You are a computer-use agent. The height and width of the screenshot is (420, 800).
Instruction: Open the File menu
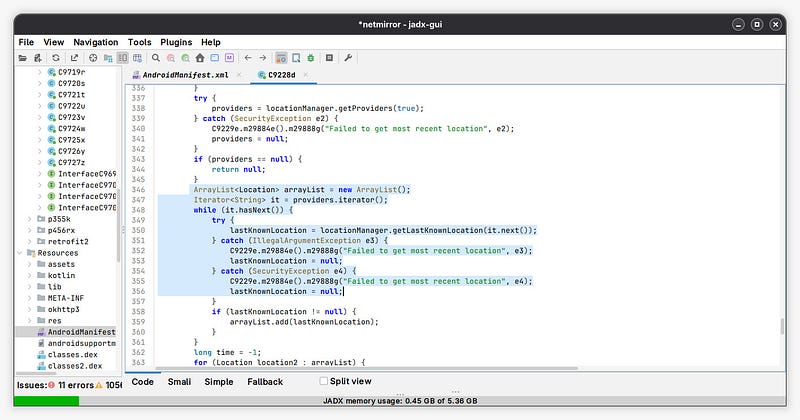(26, 42)
